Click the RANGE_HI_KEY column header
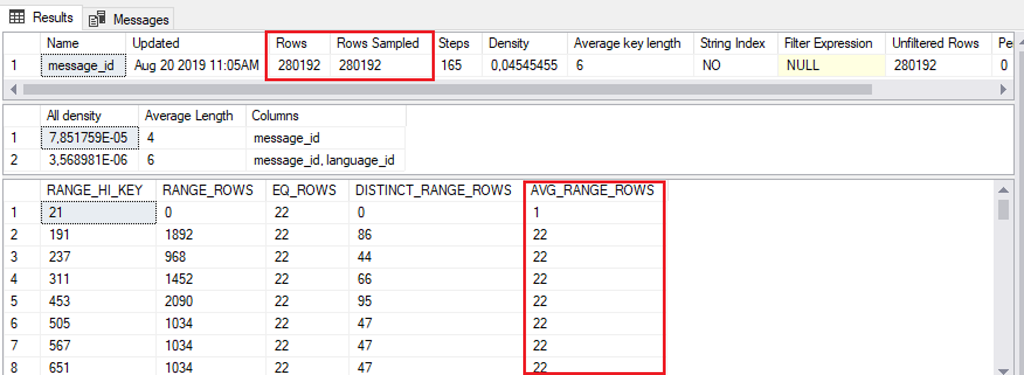This screenshot has width=1024, height=375. (x=98, y=190)
